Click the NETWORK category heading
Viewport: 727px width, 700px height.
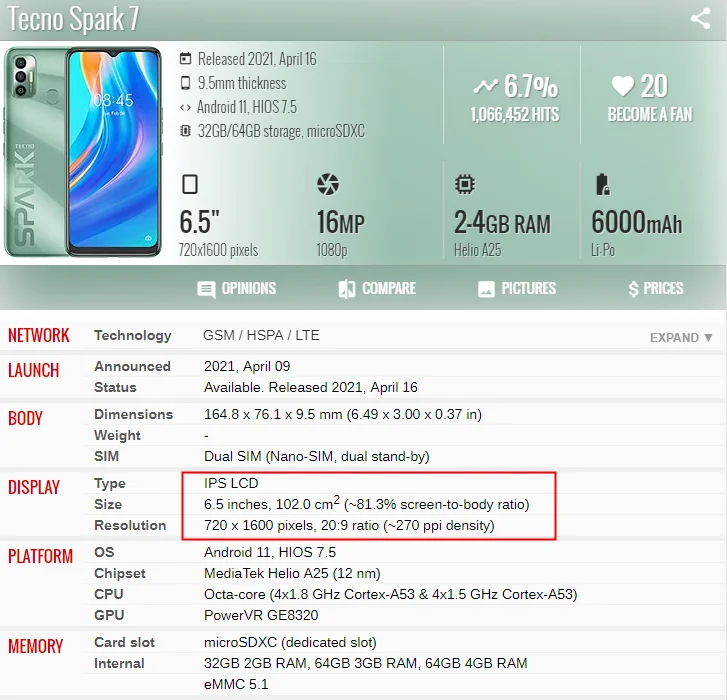coord(39,335)
